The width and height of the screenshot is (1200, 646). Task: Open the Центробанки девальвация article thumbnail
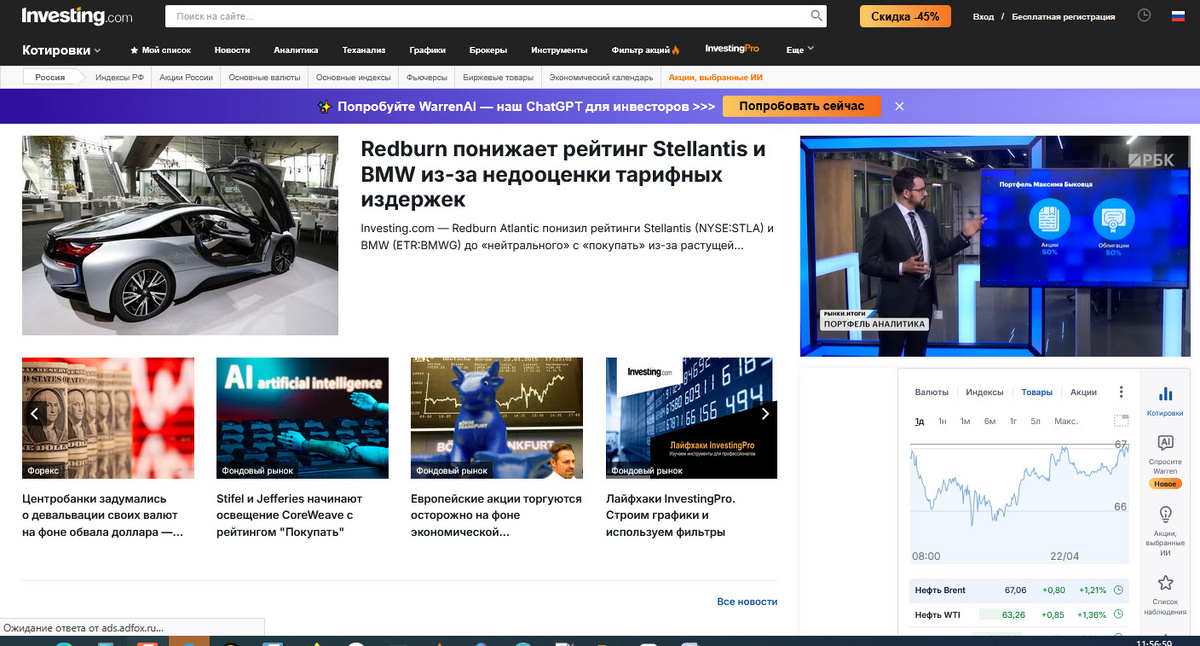108,418
